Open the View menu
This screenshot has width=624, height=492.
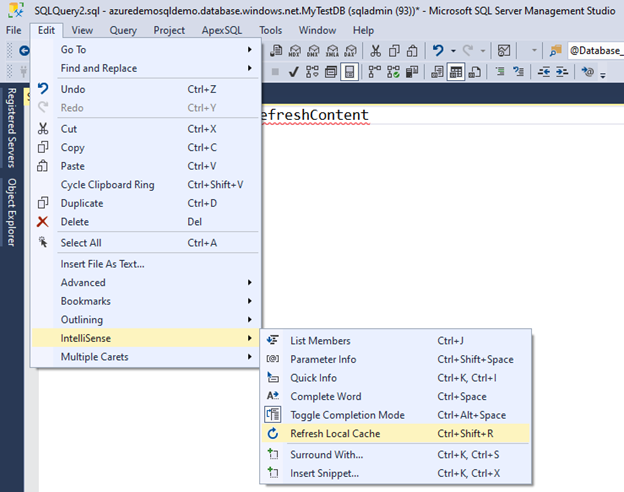pyautogui.click(x=82, y=30)
